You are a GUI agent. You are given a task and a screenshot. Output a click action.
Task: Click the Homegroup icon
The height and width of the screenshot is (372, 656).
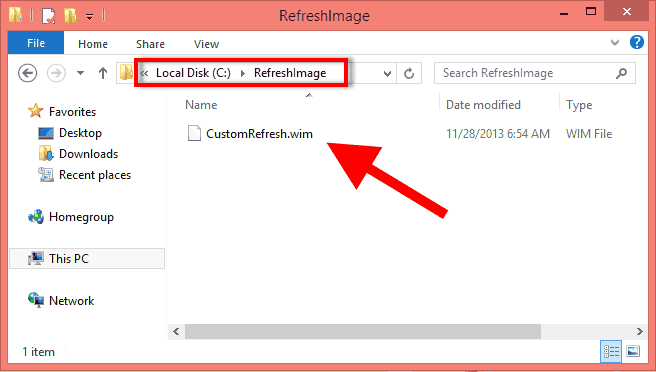(36, 217)
